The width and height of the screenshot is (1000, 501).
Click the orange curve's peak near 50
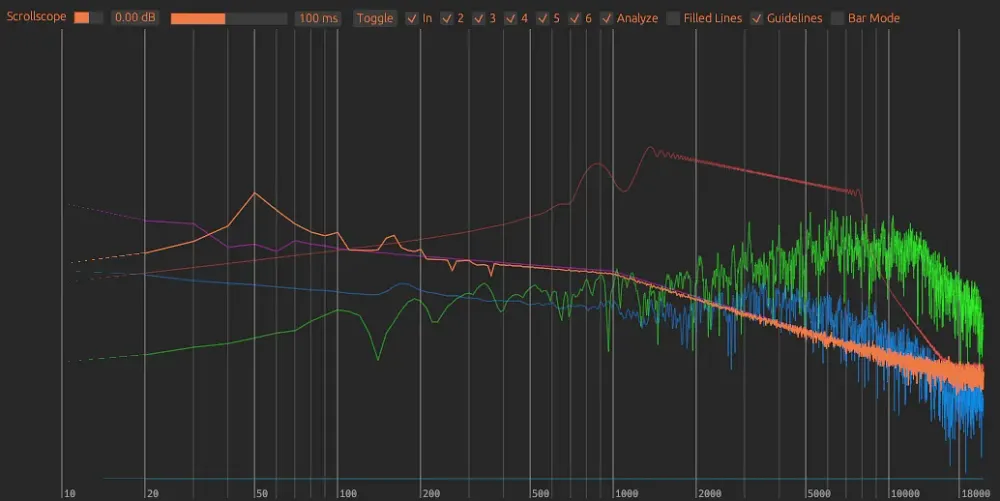pos(255,193)
